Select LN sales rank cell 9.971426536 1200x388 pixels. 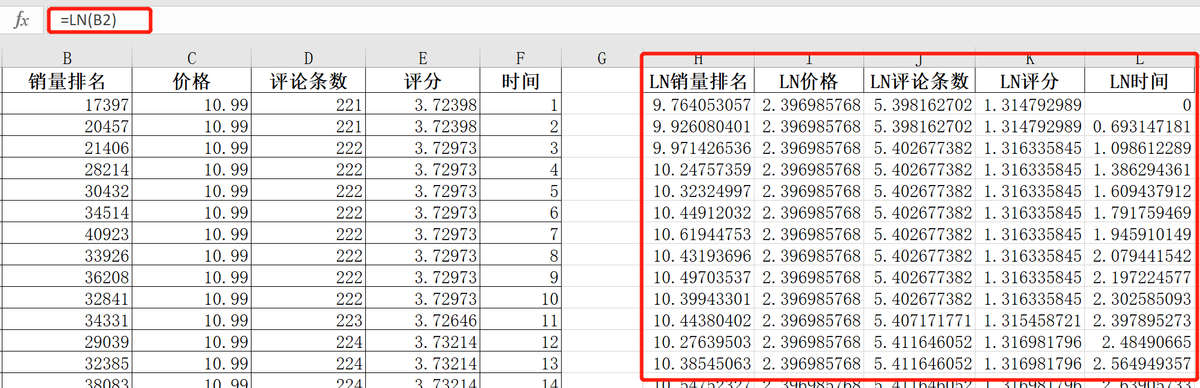pyautogui.click(x=698, y=148)
